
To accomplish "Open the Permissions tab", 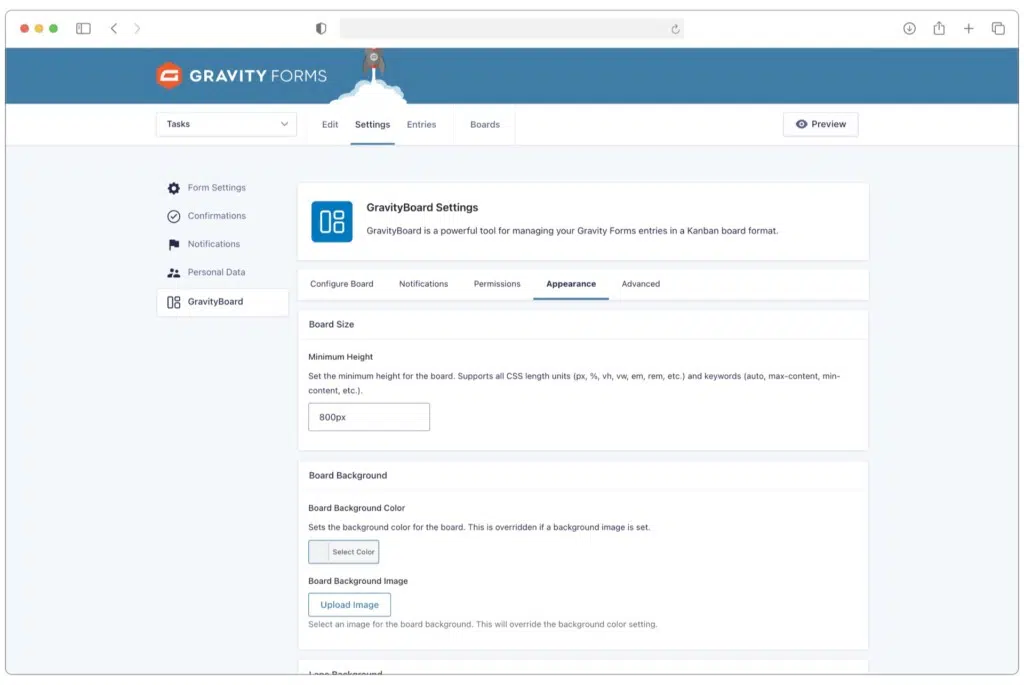I will 497,284.
